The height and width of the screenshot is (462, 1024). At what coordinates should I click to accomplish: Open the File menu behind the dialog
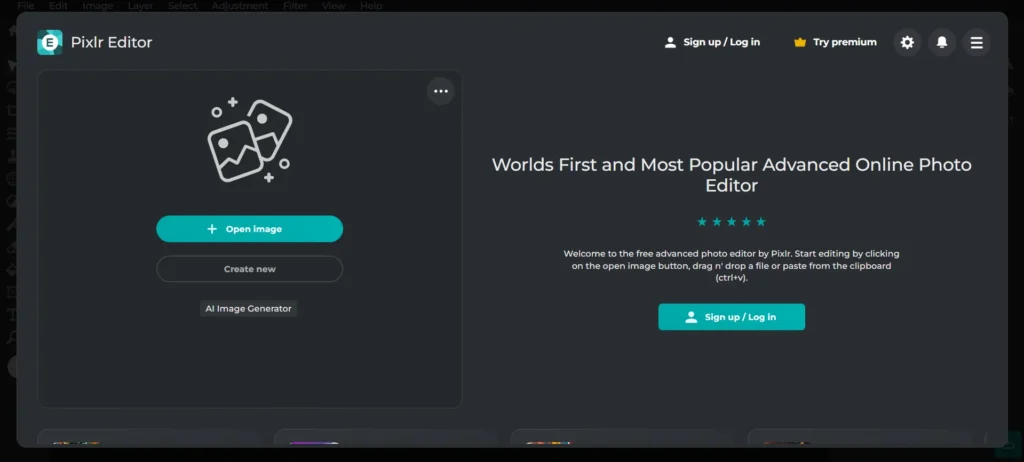coord(25,6)
